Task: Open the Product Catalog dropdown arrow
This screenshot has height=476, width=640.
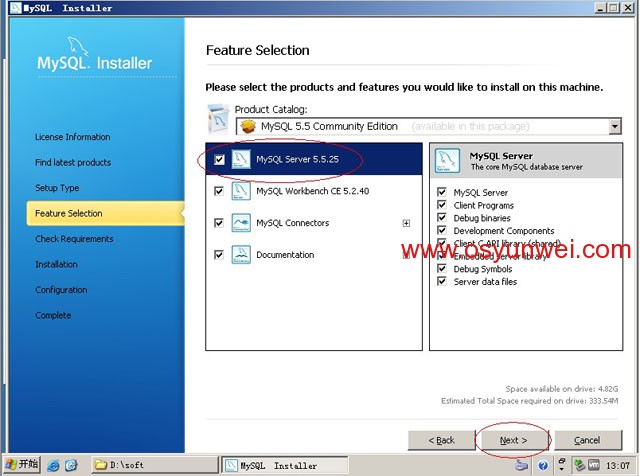Action: click(x=615, y=126)
